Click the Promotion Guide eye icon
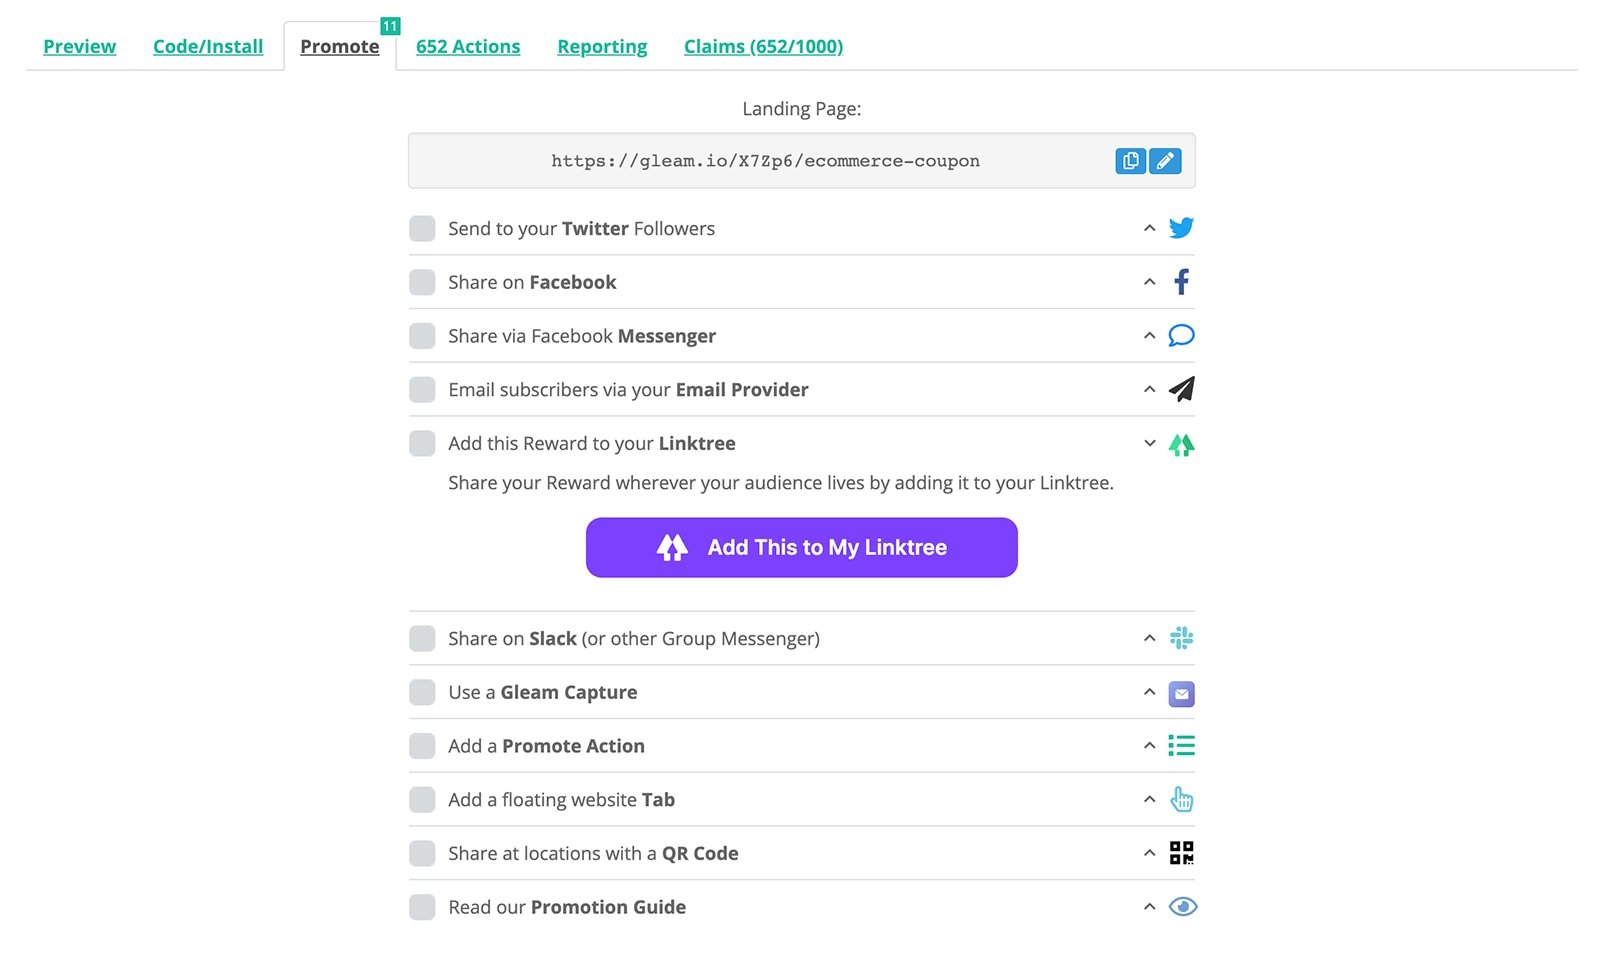The height and width of the screenshot is (972, 1604). tap(1182, 907)
